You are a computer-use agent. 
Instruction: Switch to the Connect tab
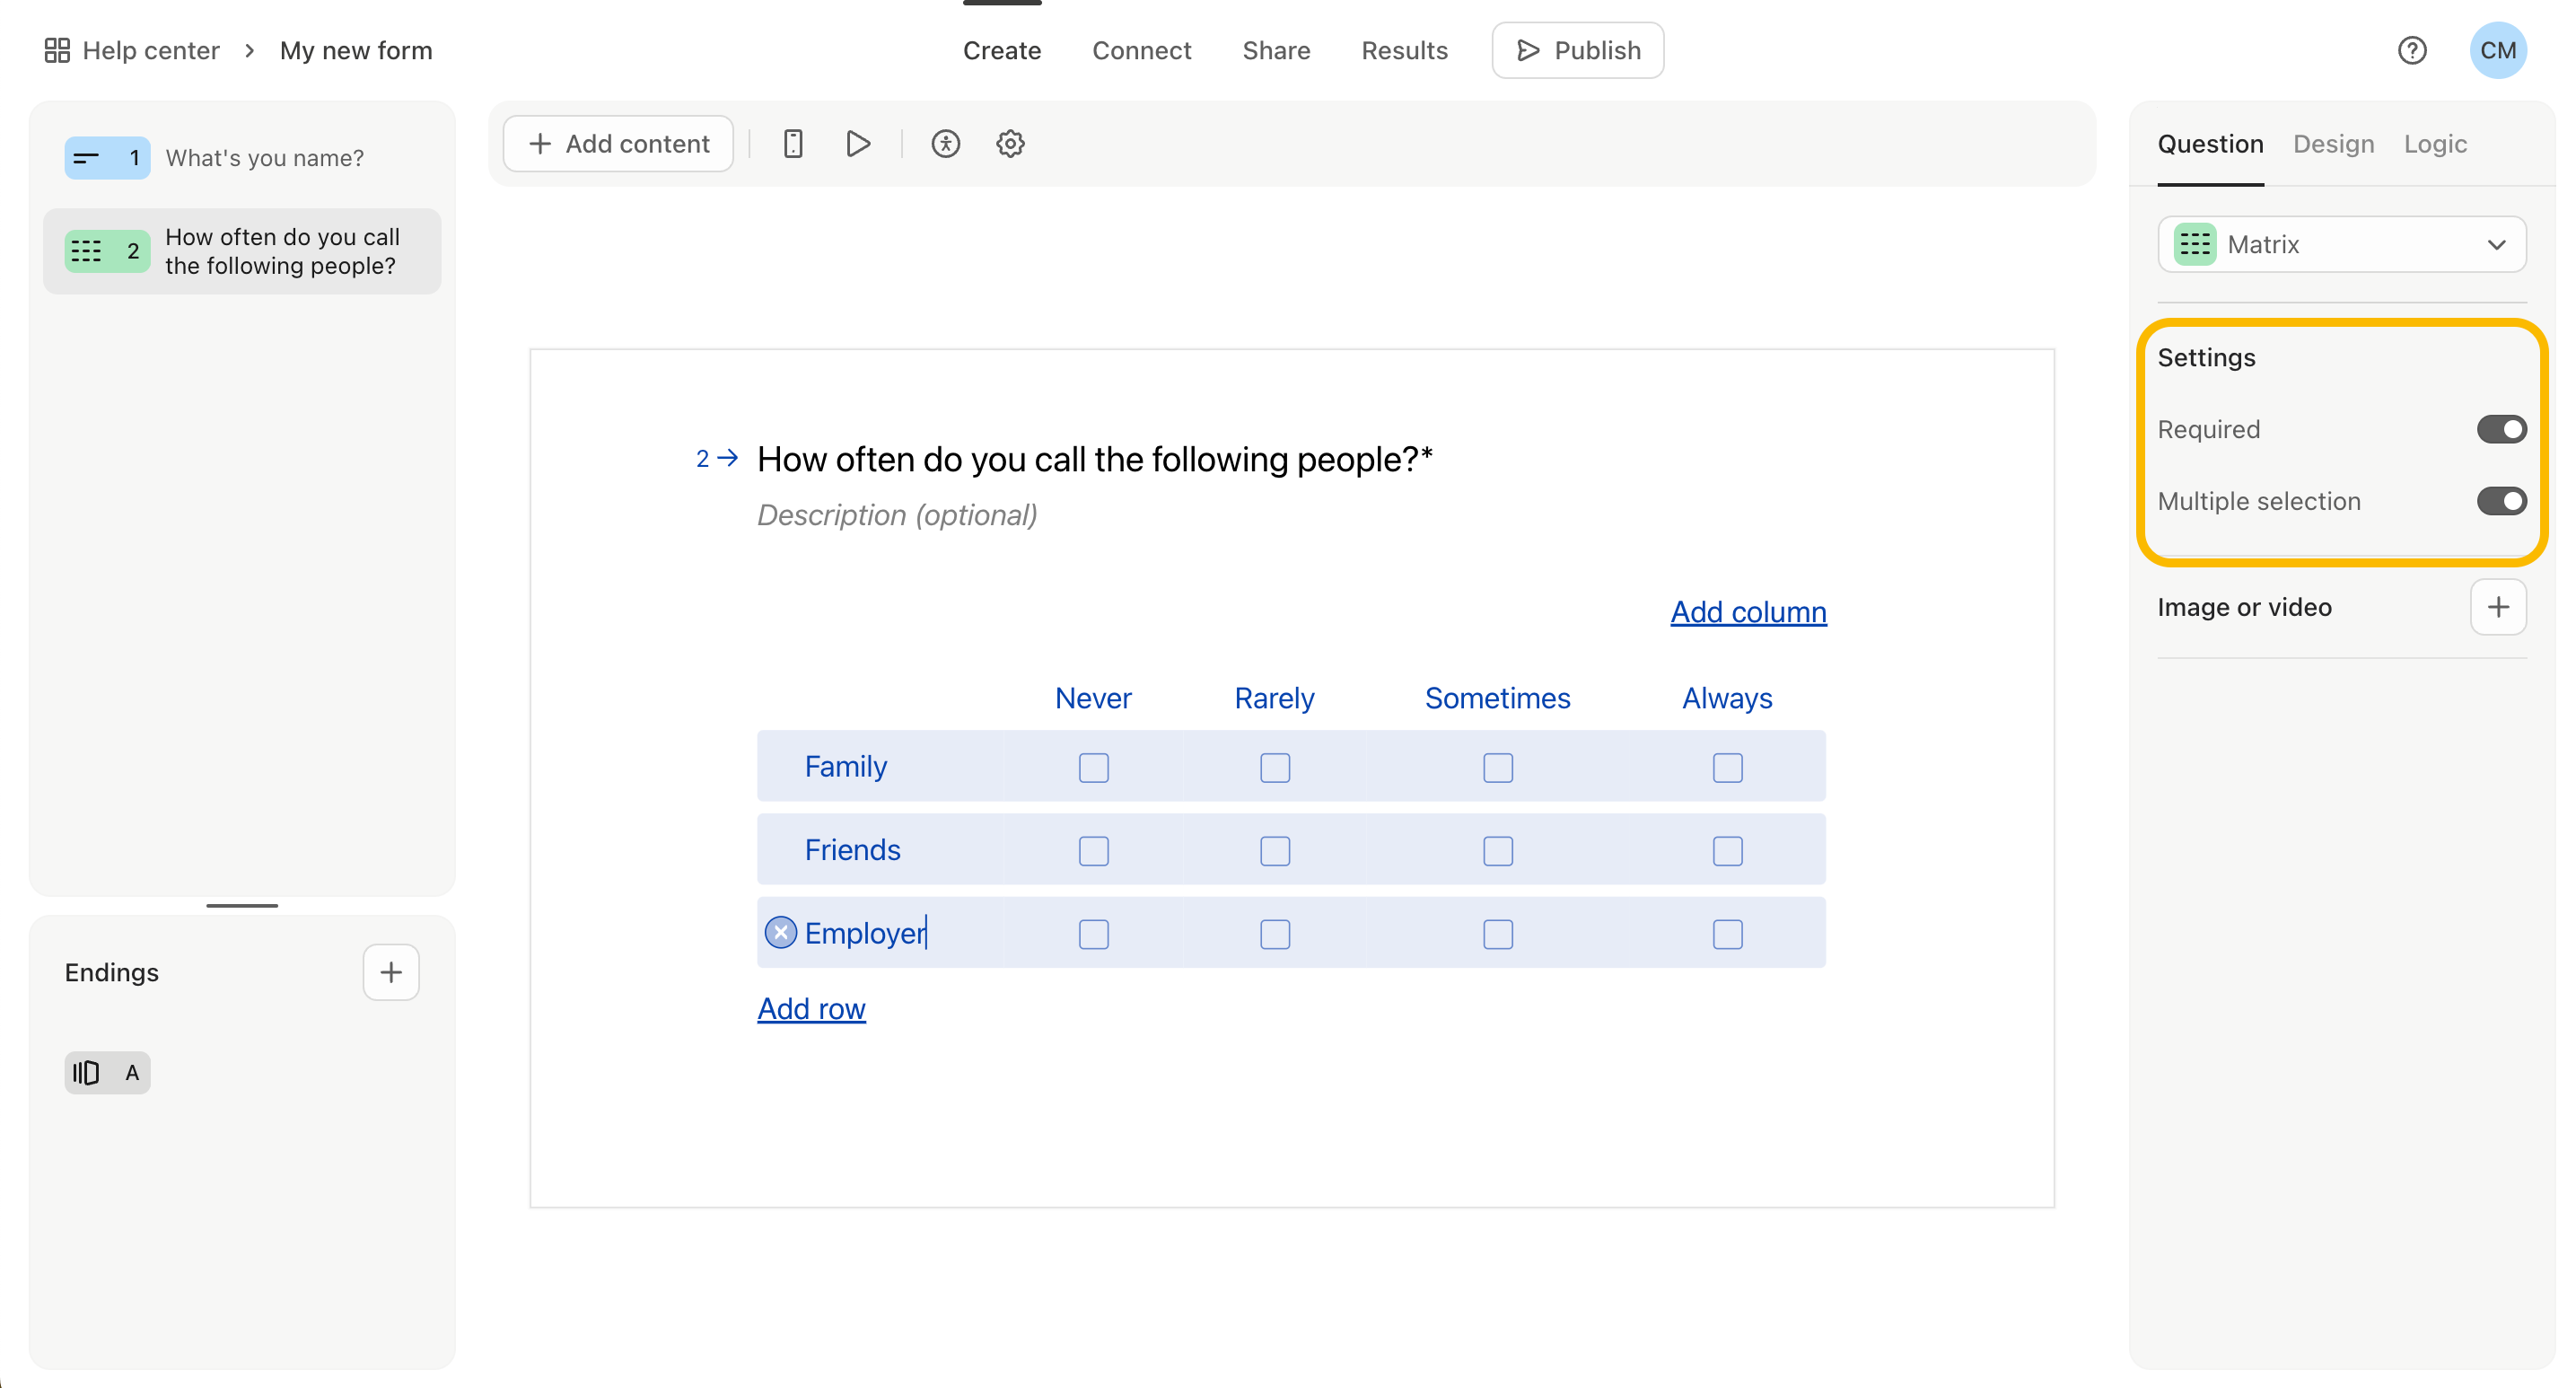point(1141,50)
